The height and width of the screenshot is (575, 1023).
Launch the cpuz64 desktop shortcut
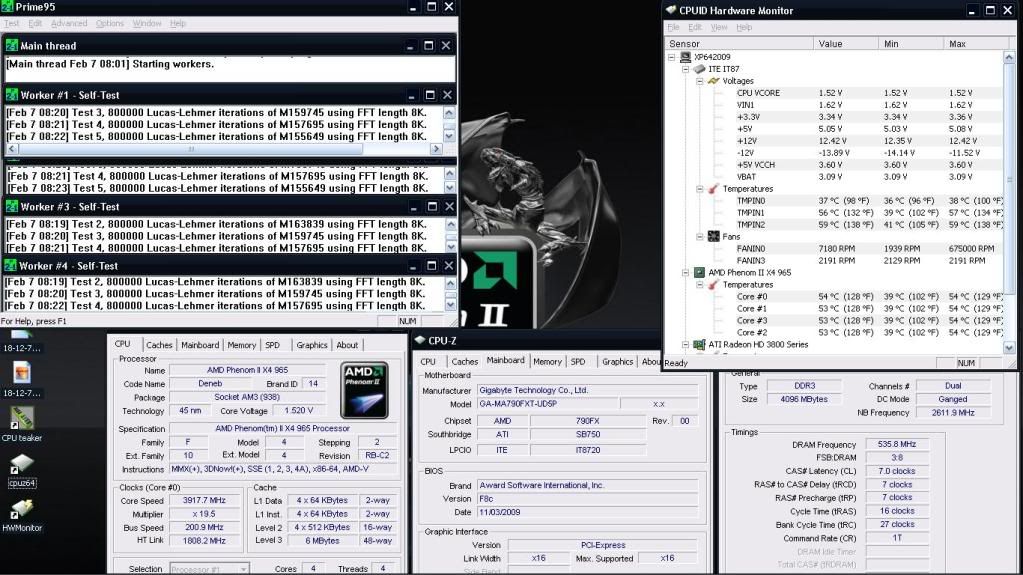[x=21, y=464]
